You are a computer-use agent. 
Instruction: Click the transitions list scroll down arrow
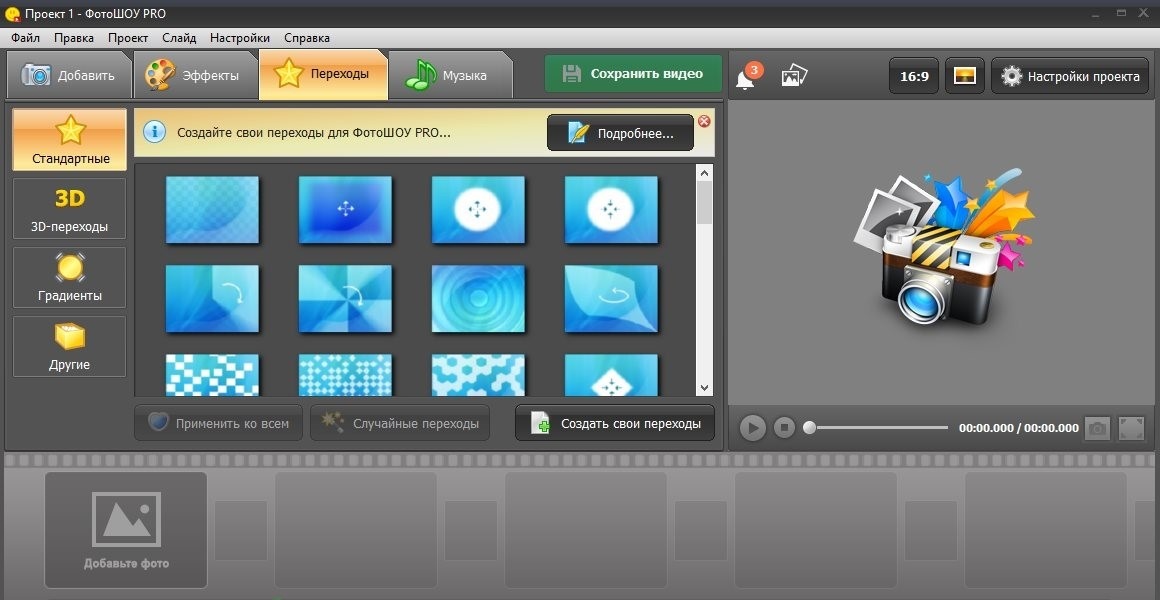tap(704, 388)
